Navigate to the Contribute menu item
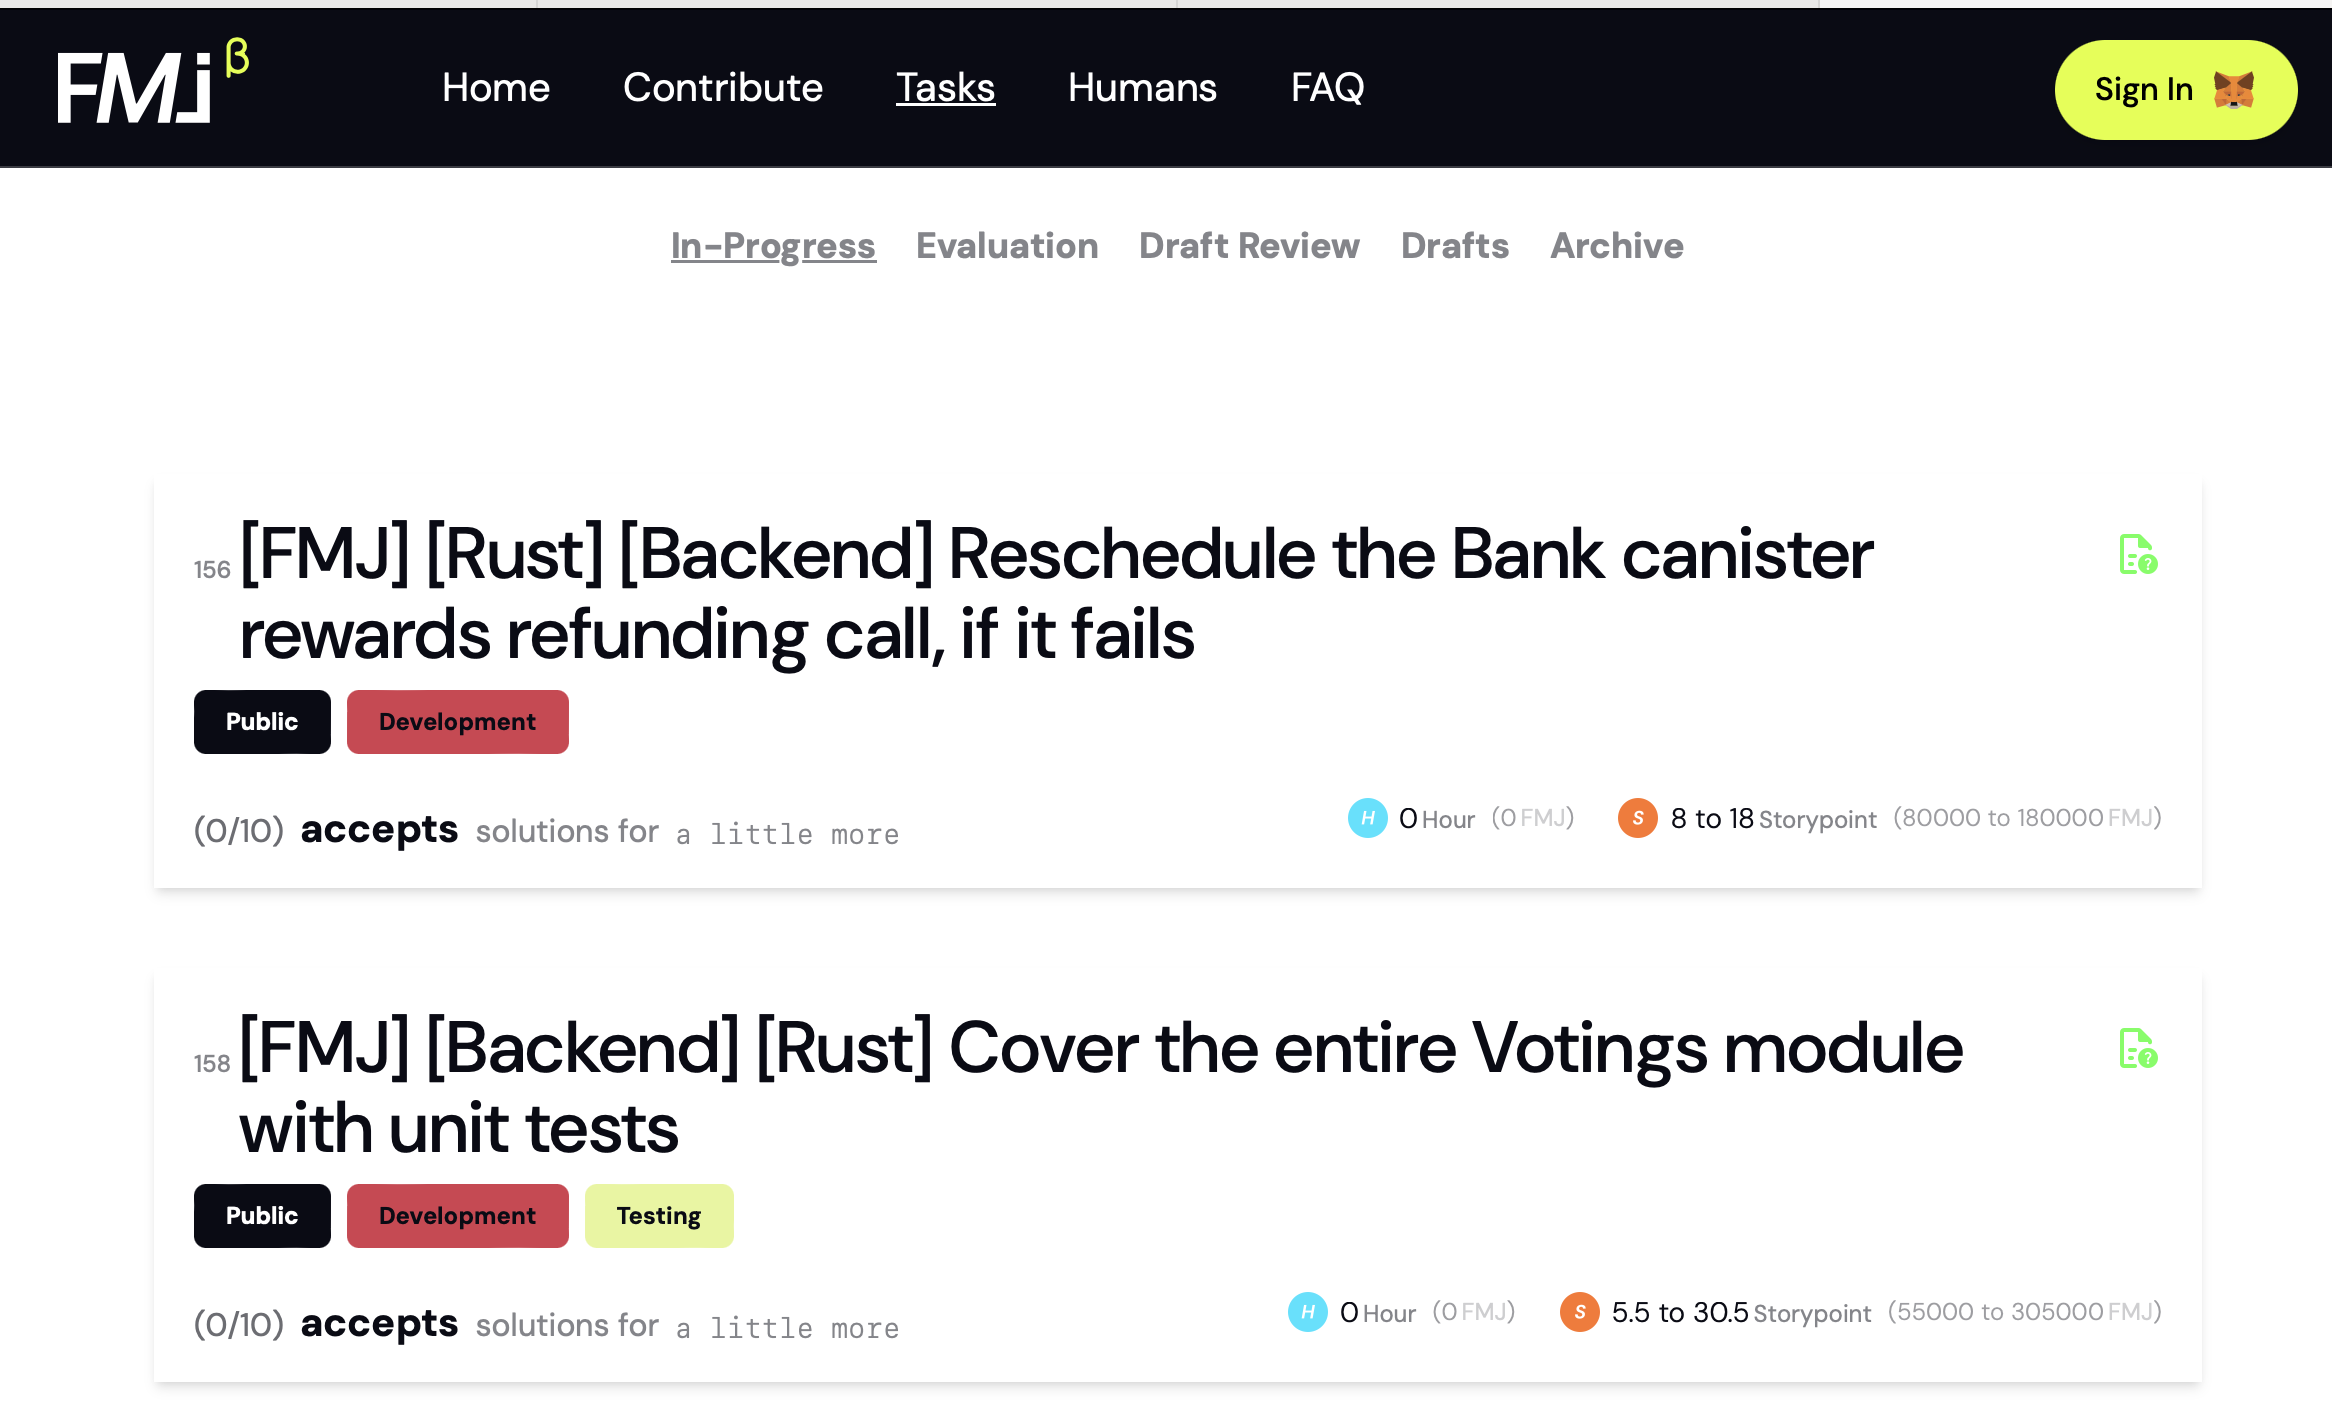 click(x=721, y=87)
